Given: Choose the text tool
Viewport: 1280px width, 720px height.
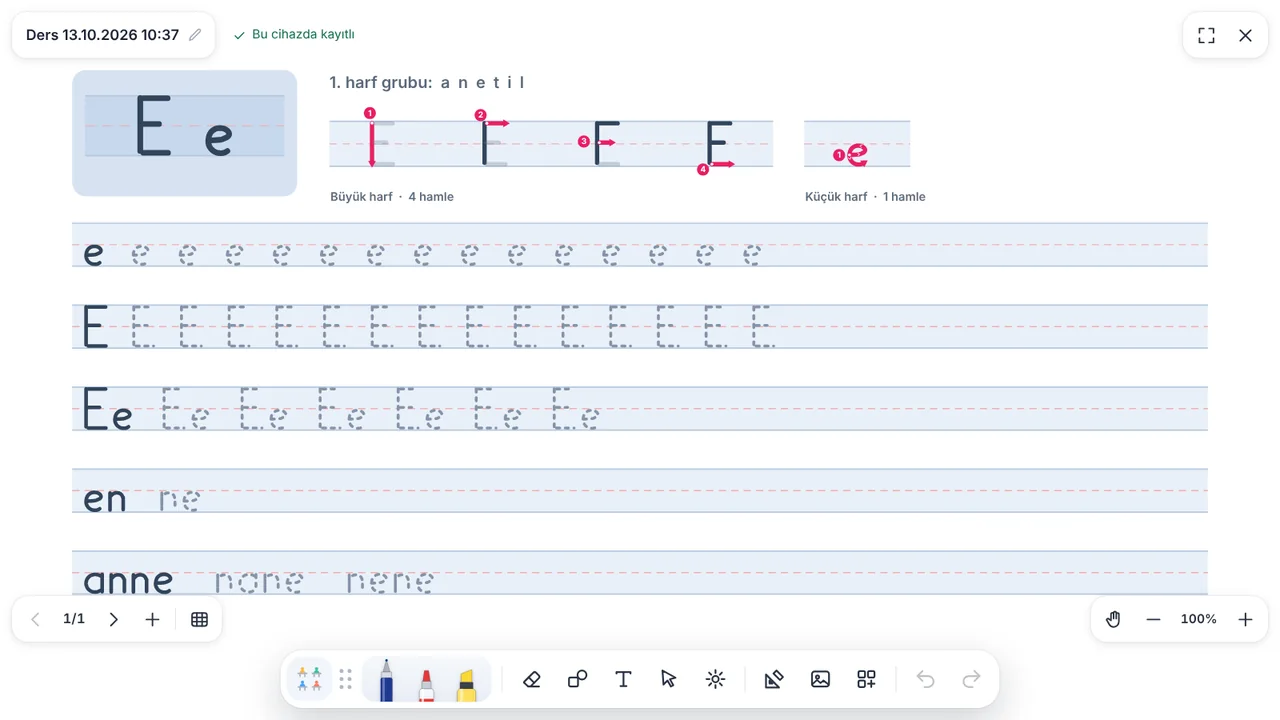Looking at the screenshot, I should (x=623, y=680).
